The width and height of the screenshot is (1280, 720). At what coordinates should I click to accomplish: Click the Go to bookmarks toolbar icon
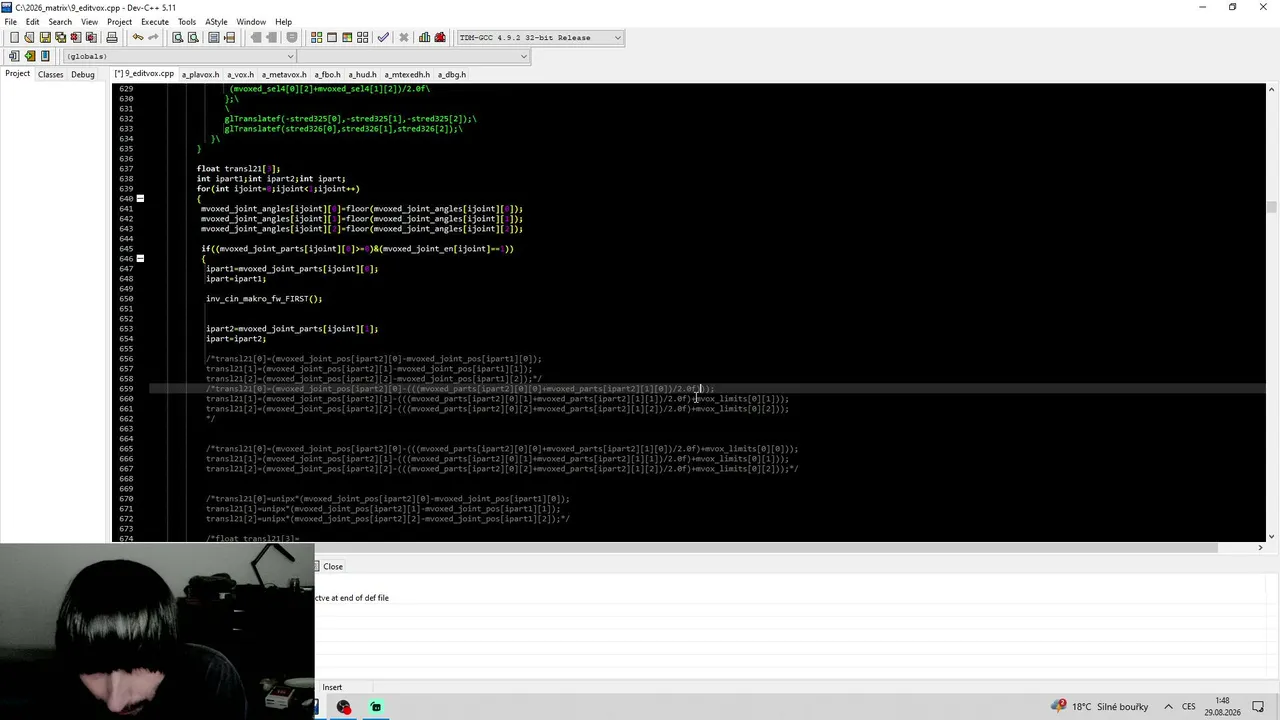click(x=45, y=56)
